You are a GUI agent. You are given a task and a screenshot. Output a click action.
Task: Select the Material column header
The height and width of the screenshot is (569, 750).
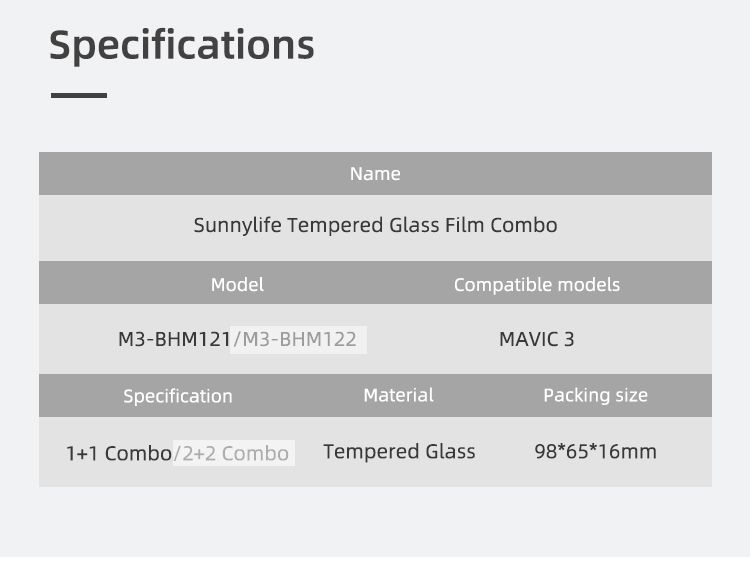point(398,395)
